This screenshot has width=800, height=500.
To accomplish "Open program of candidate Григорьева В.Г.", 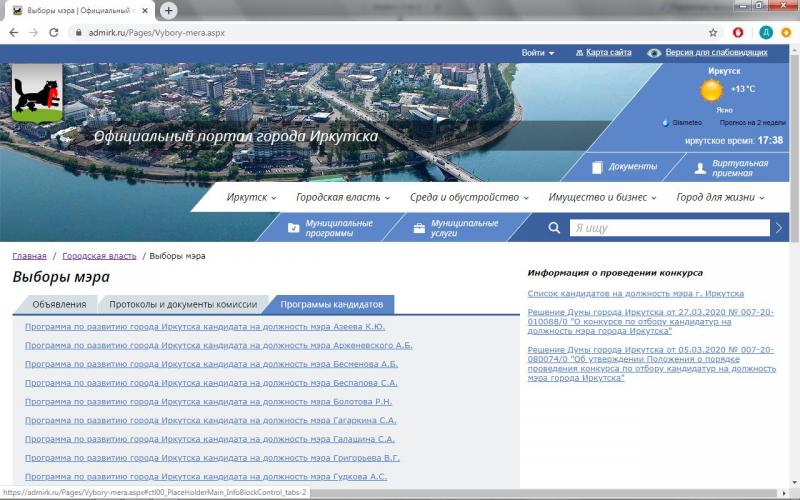I will pyautogui.click(x=212, y=458).
